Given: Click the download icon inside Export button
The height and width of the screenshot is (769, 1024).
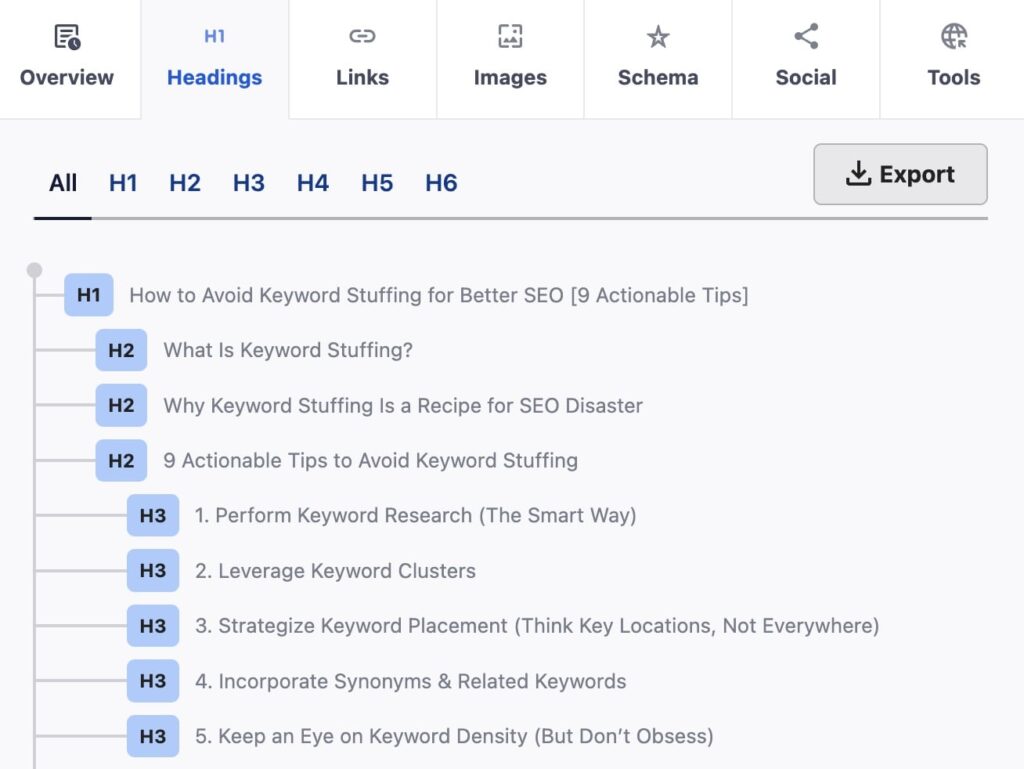Looking at the screenshot, I should pyautogui.click(x=860, y=173).
